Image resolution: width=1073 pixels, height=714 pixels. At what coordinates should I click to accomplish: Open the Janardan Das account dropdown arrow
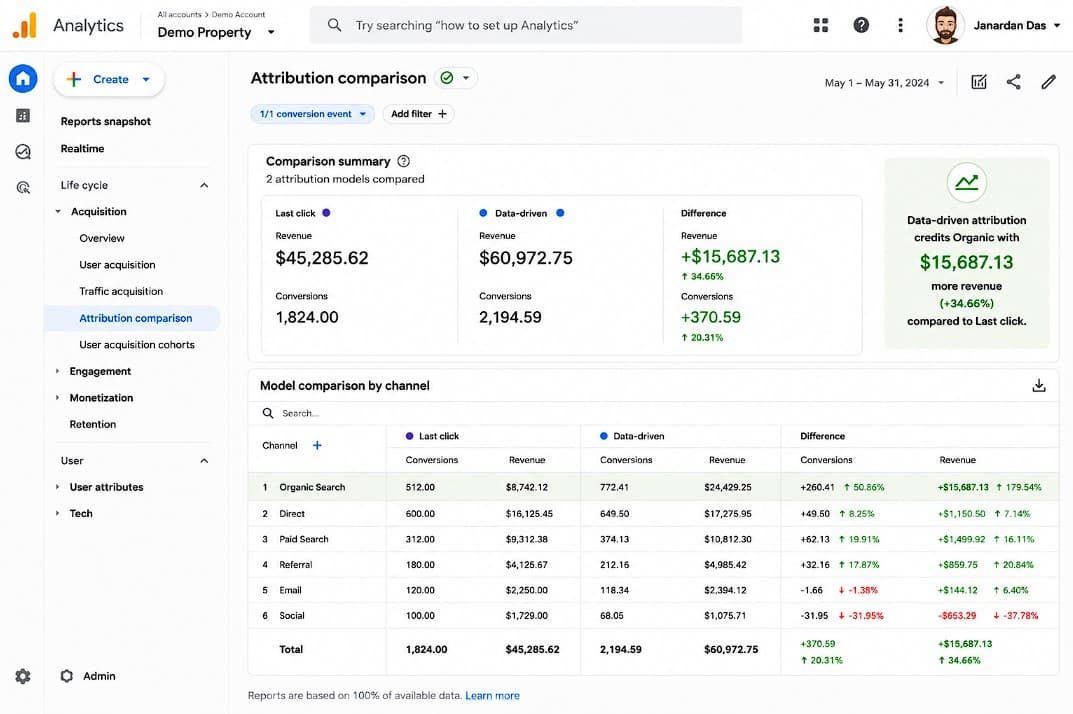(x=1057, y=25)
